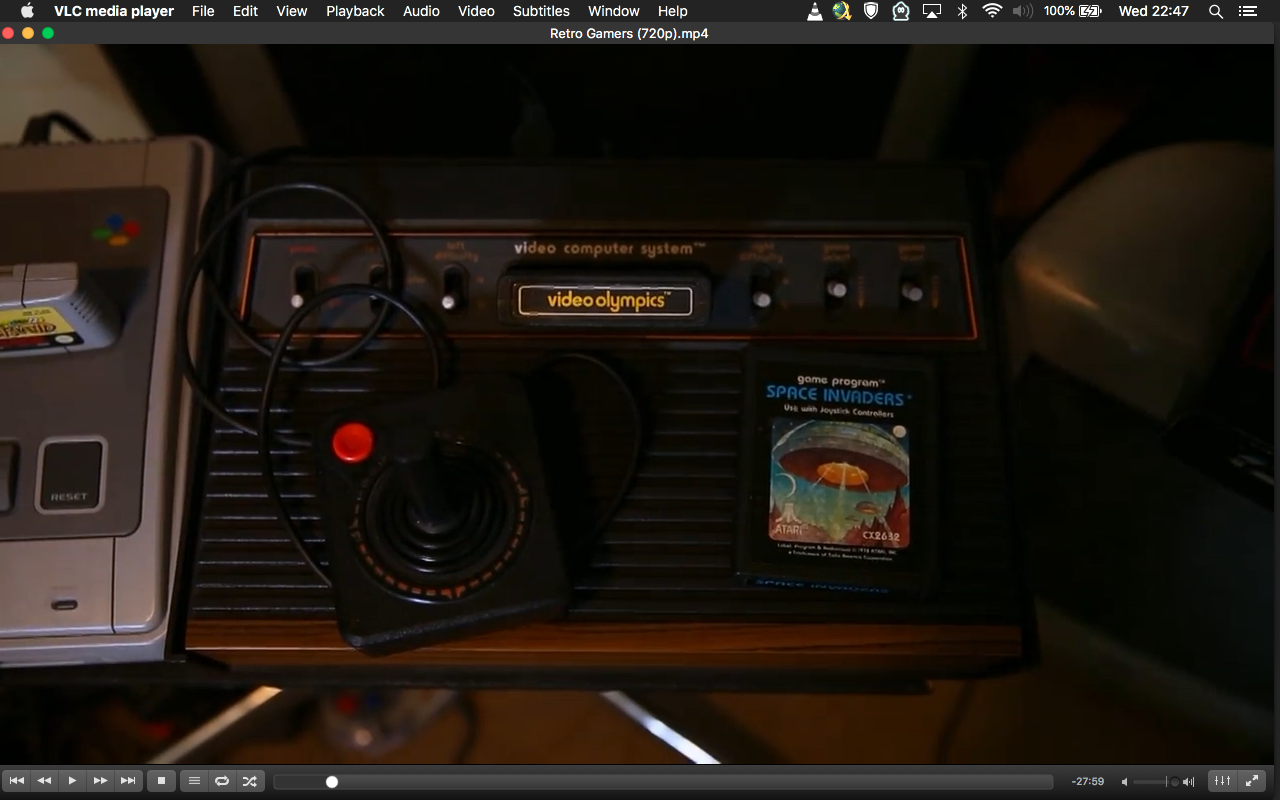This screenshot has width=1280, height=800.
Task: Adjust the volume slider
Action: [x=1157, y=782]
